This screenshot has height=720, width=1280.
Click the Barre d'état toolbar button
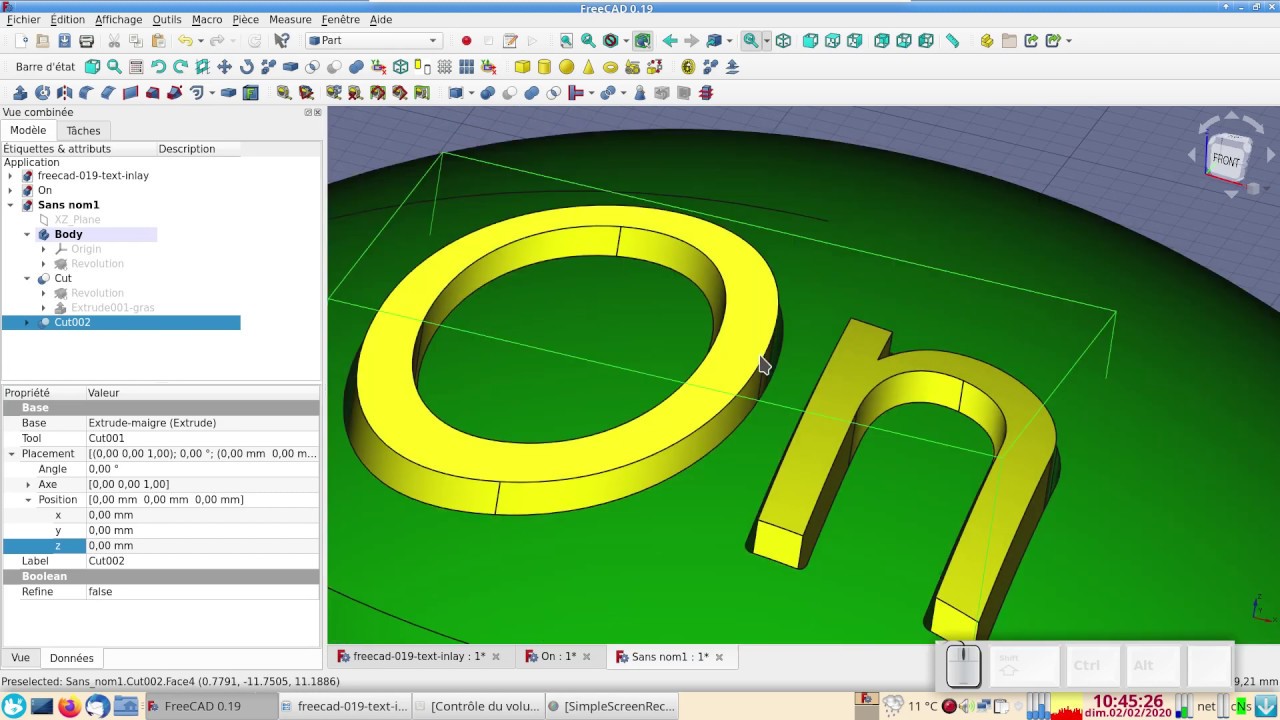pos(45,67)
